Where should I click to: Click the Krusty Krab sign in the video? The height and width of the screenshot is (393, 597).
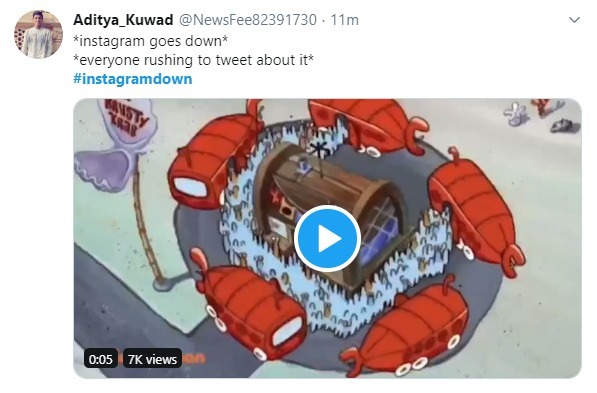pos(126,120)
